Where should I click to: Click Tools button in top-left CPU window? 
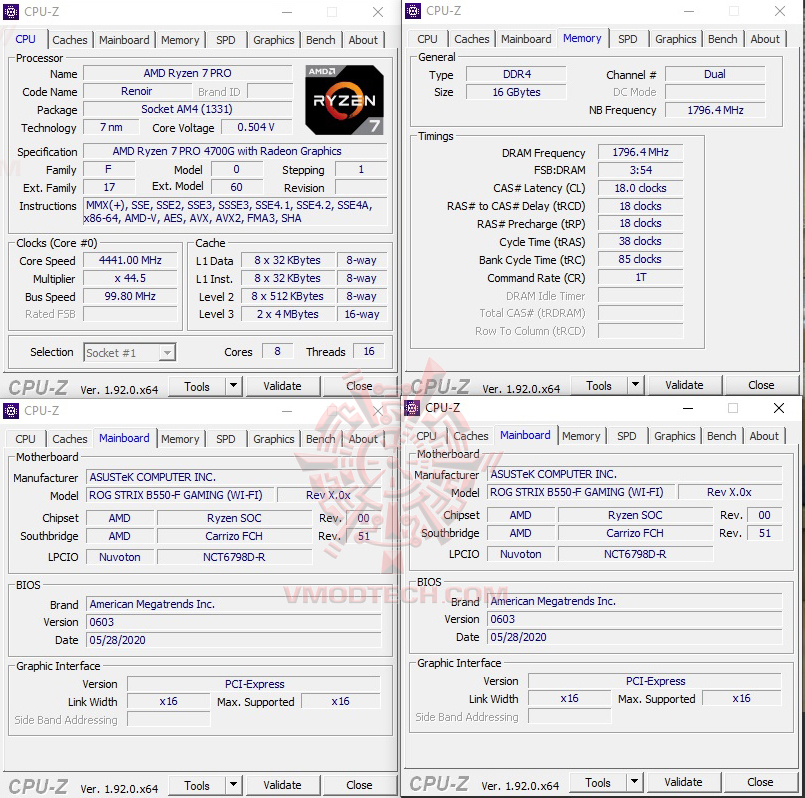click(x=197, y=386)
